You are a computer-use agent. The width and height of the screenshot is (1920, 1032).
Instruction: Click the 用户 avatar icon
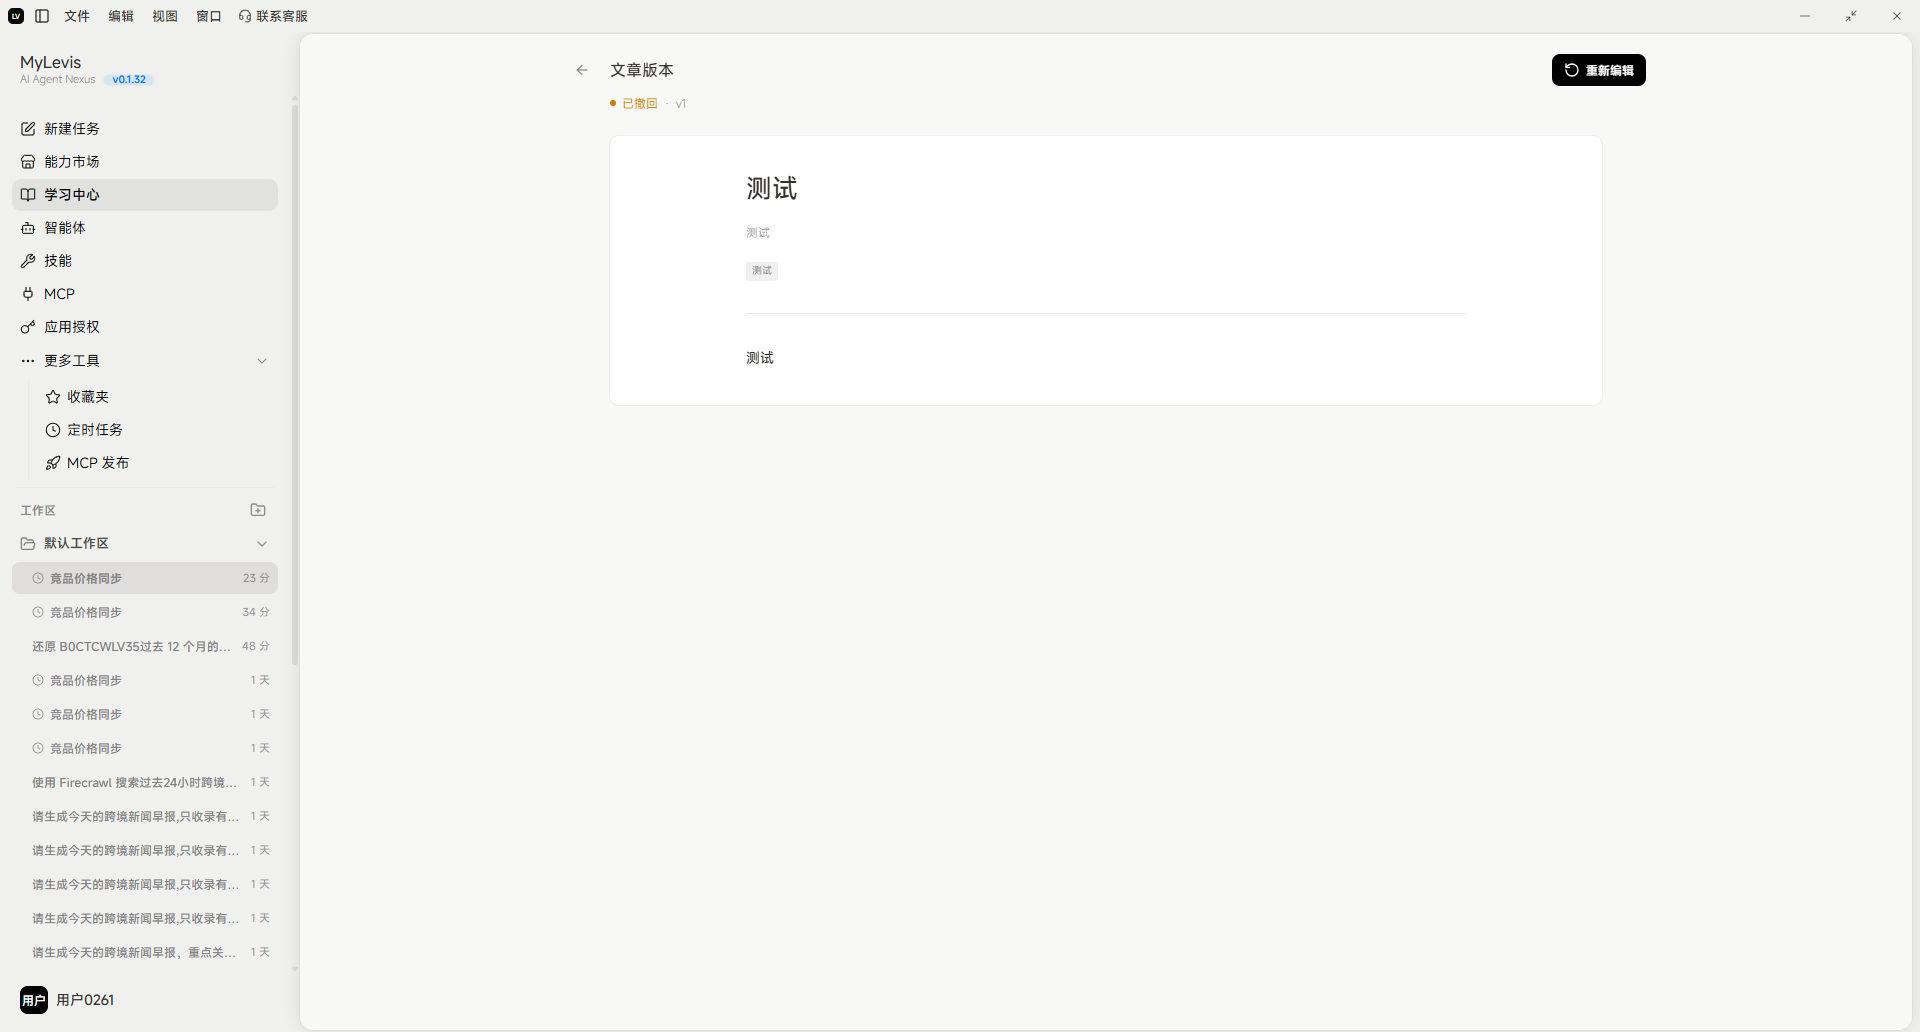[x=34, y=1000]
